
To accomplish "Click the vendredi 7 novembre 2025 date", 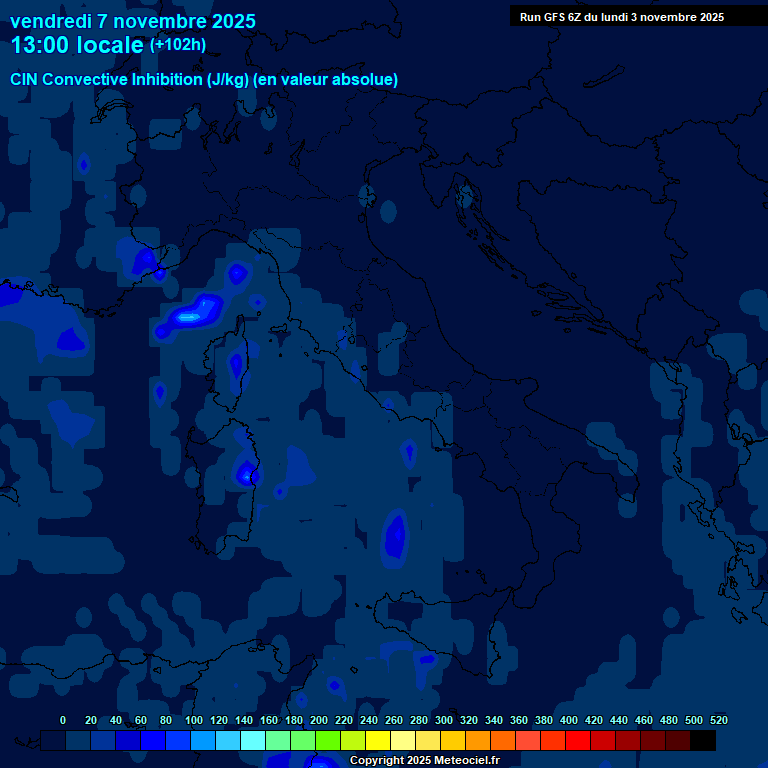I will click(x=133, y=21).
